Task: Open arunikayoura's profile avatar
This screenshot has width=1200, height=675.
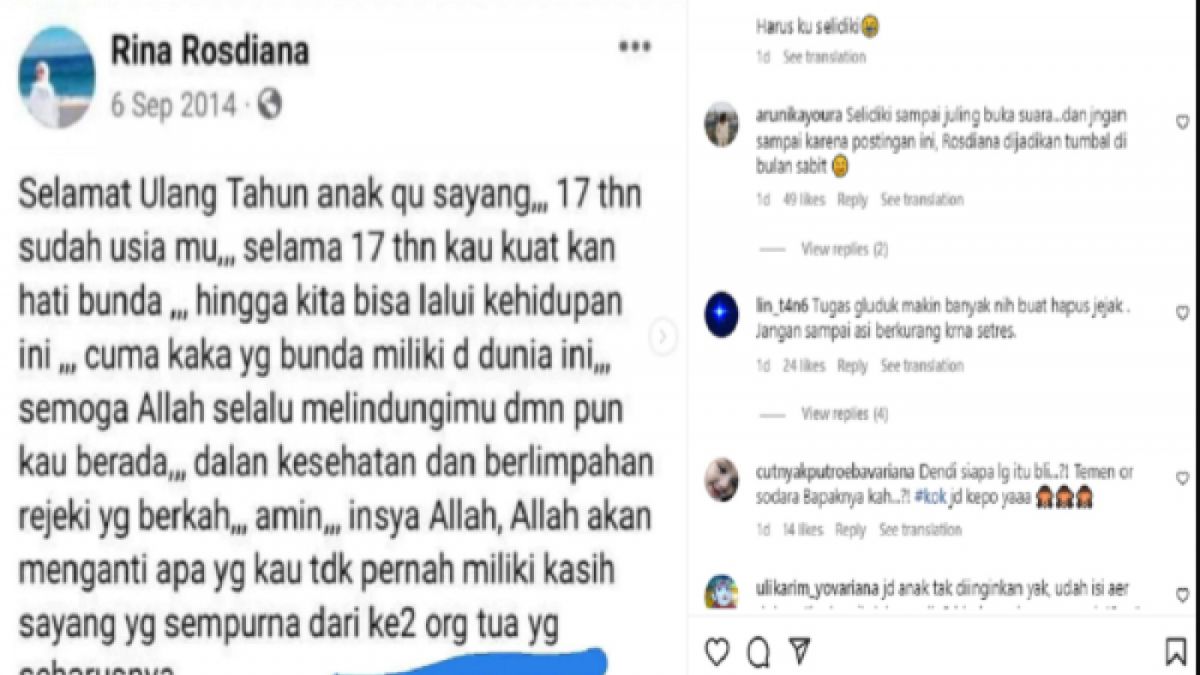Action: (721, 125)
